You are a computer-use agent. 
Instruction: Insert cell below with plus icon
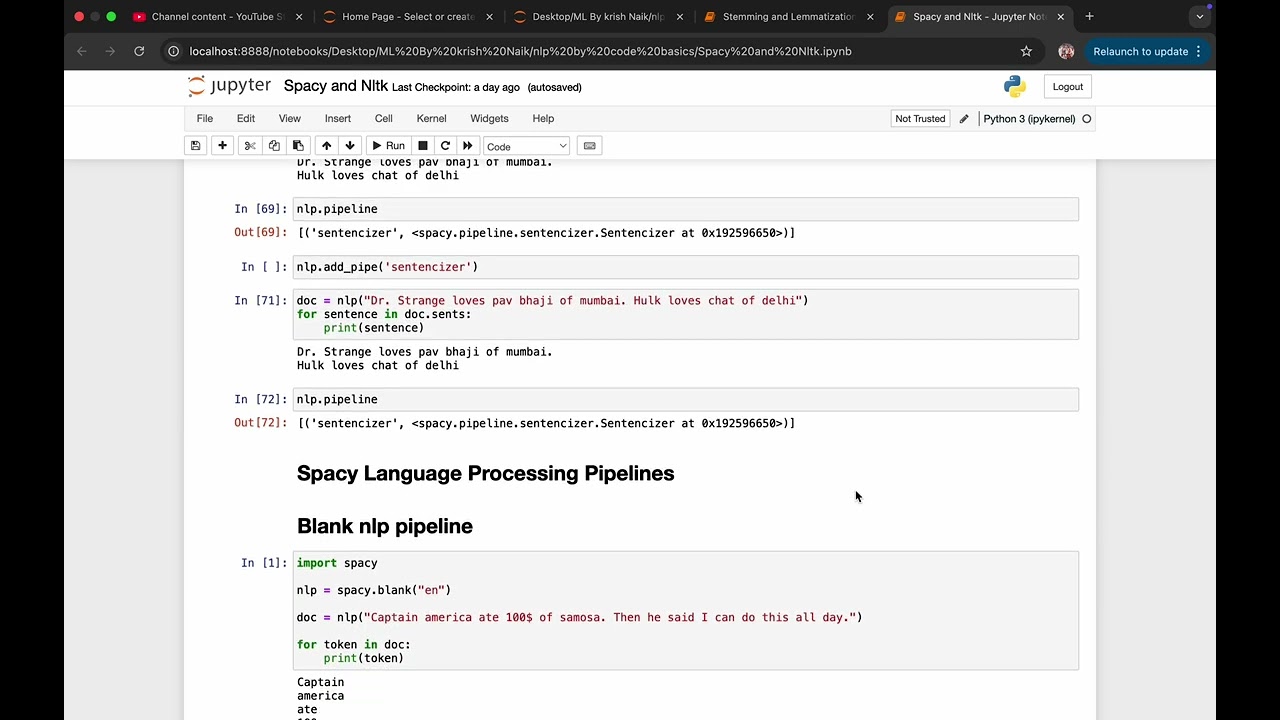222,146
